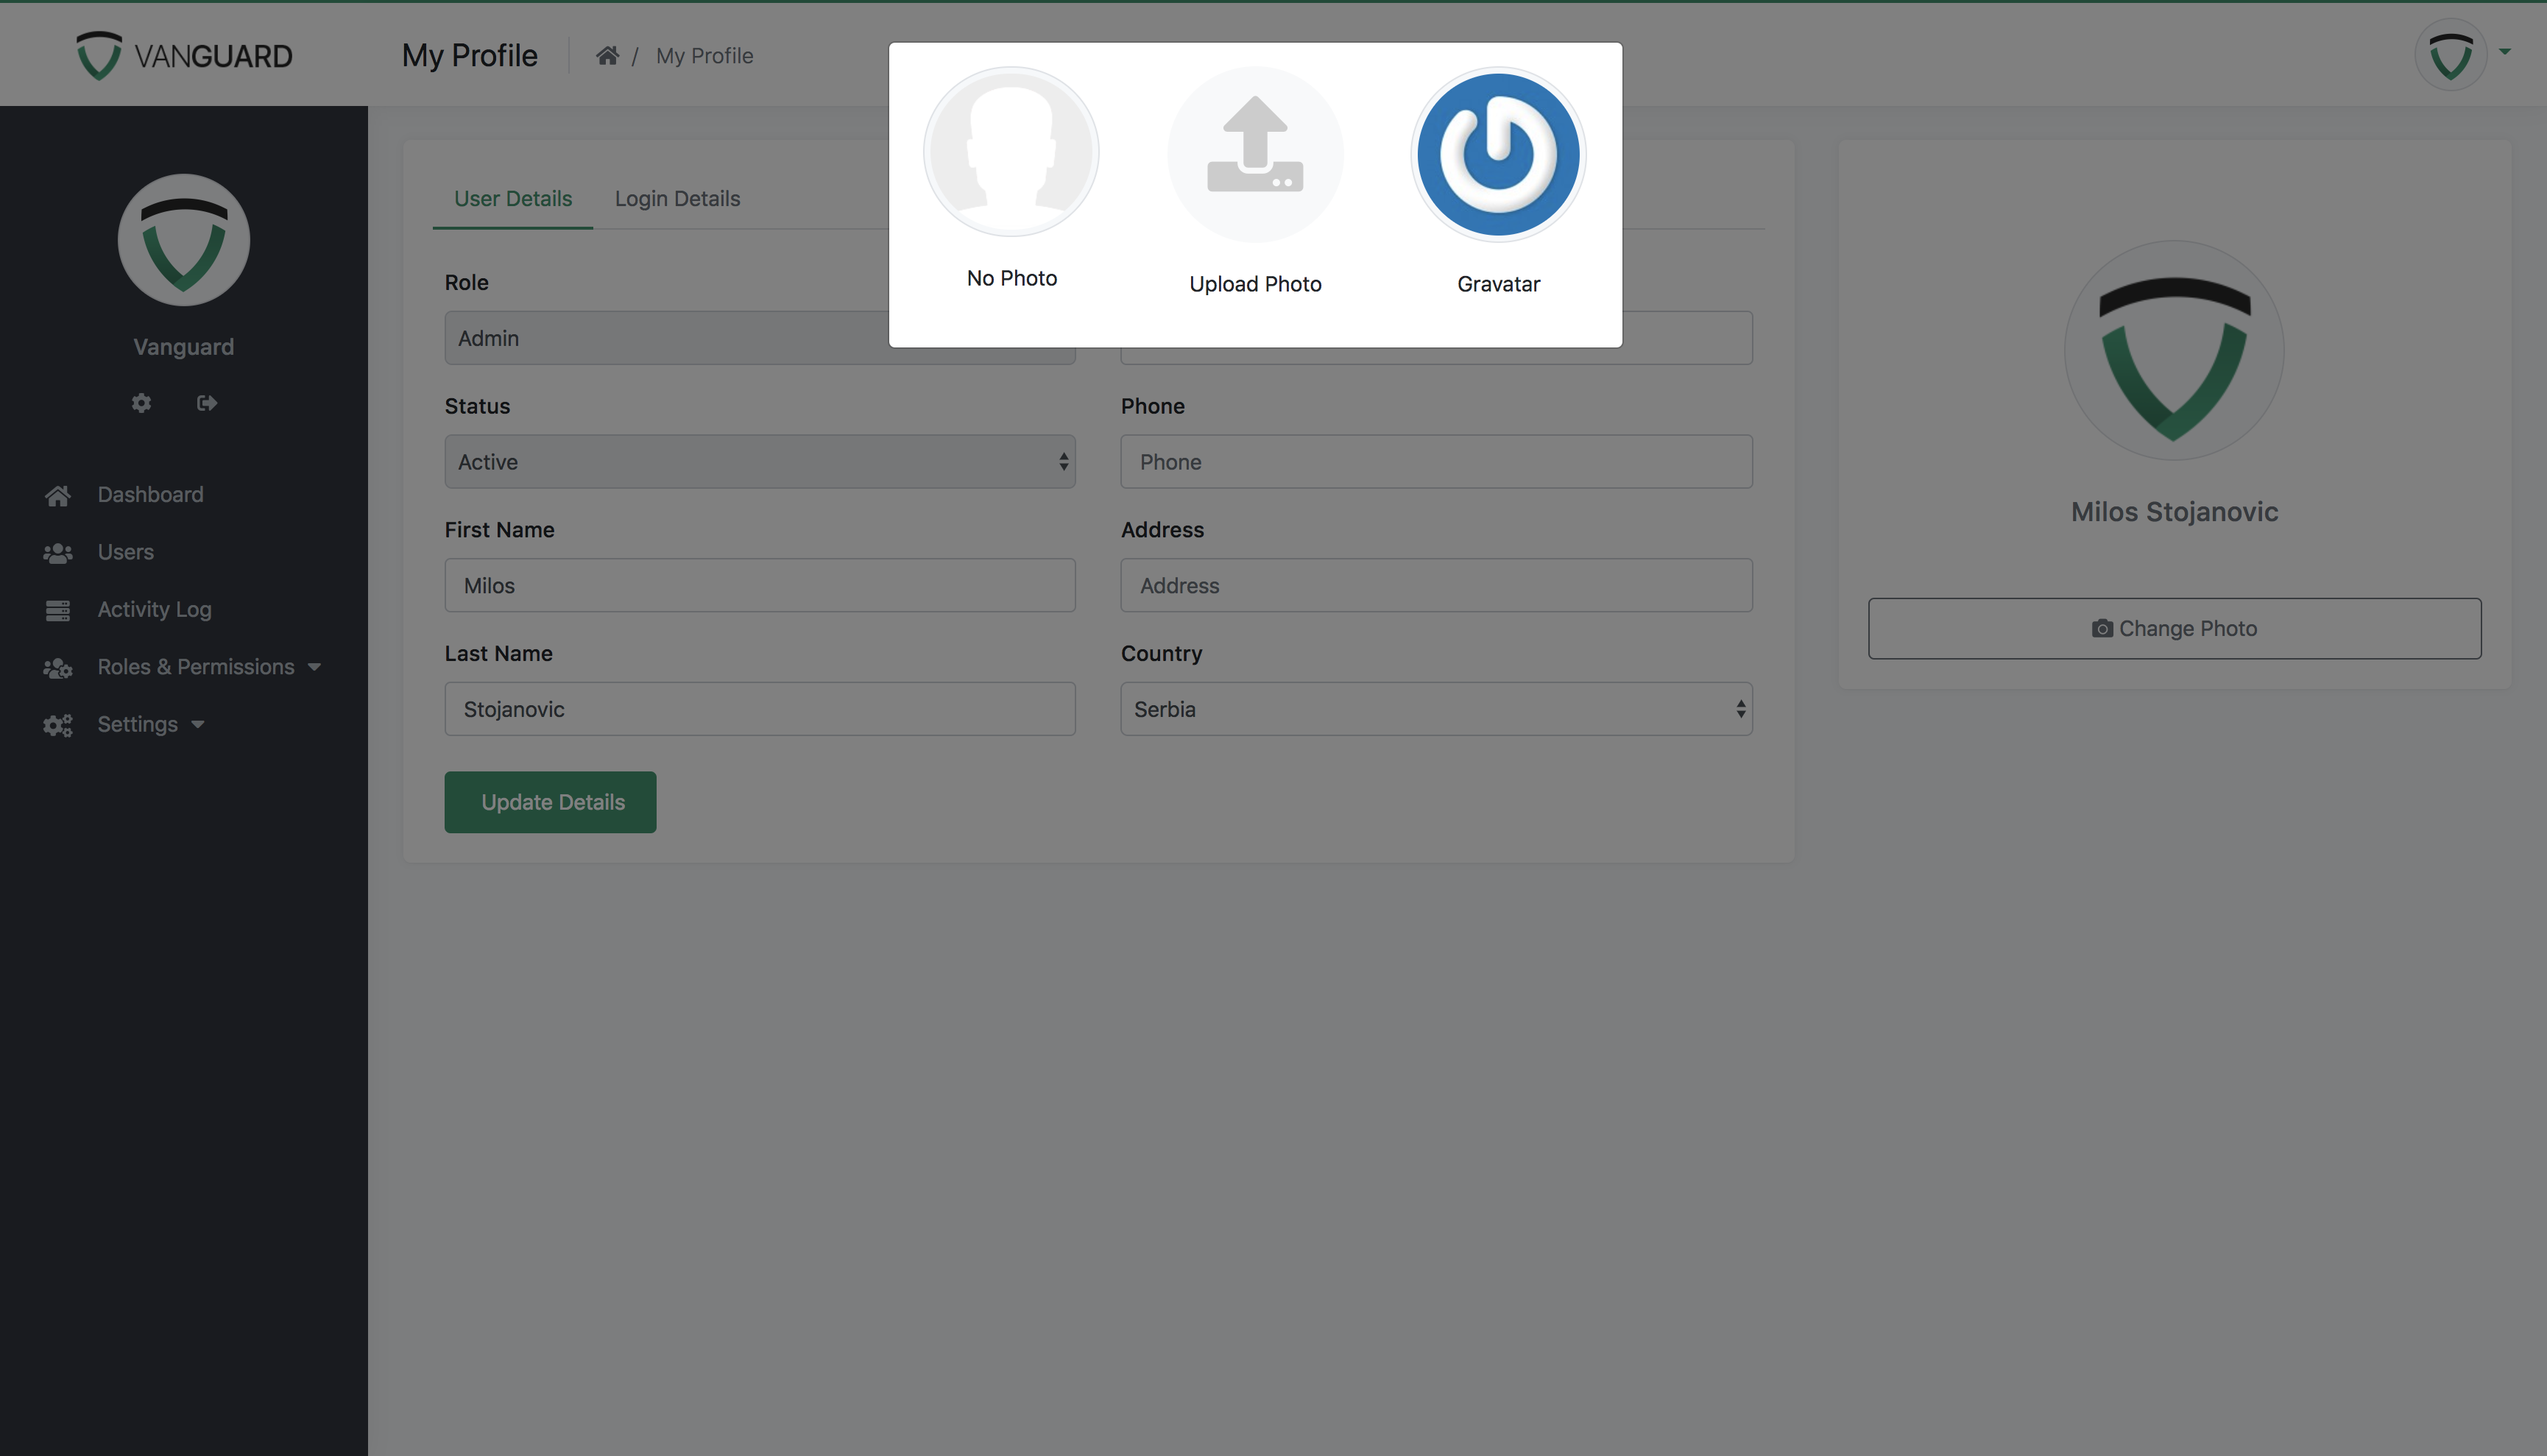The height and width of the screenshot is (1456, 2547).
Task: Open the Country dropdown showing Serbia
Action: (1436, 709)
